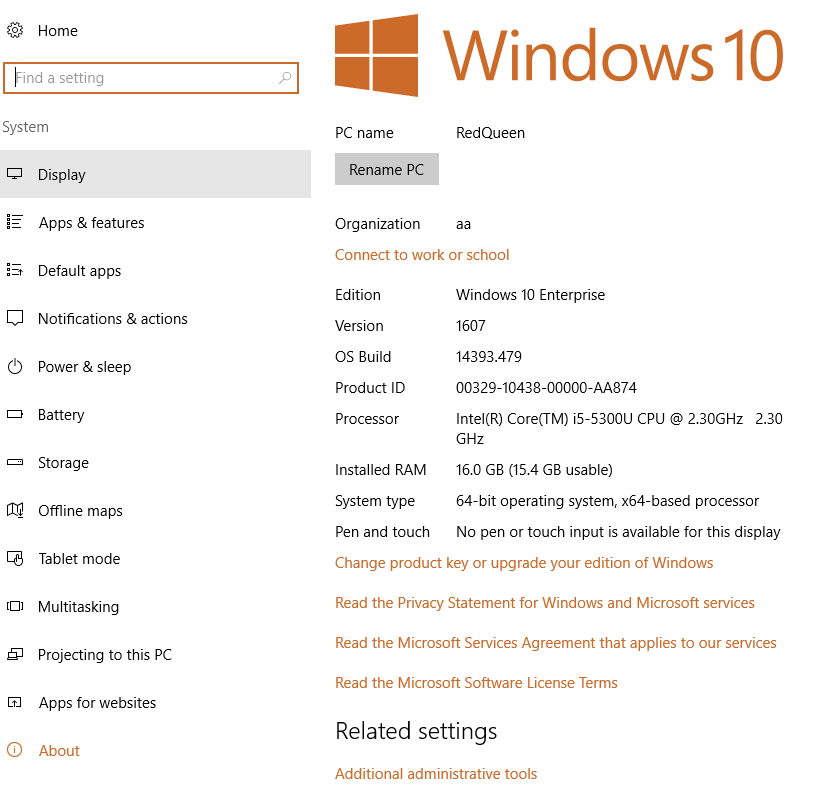Click the Windows logo image
This screenshot has height=801, width=823.
[x=376, y=56]
